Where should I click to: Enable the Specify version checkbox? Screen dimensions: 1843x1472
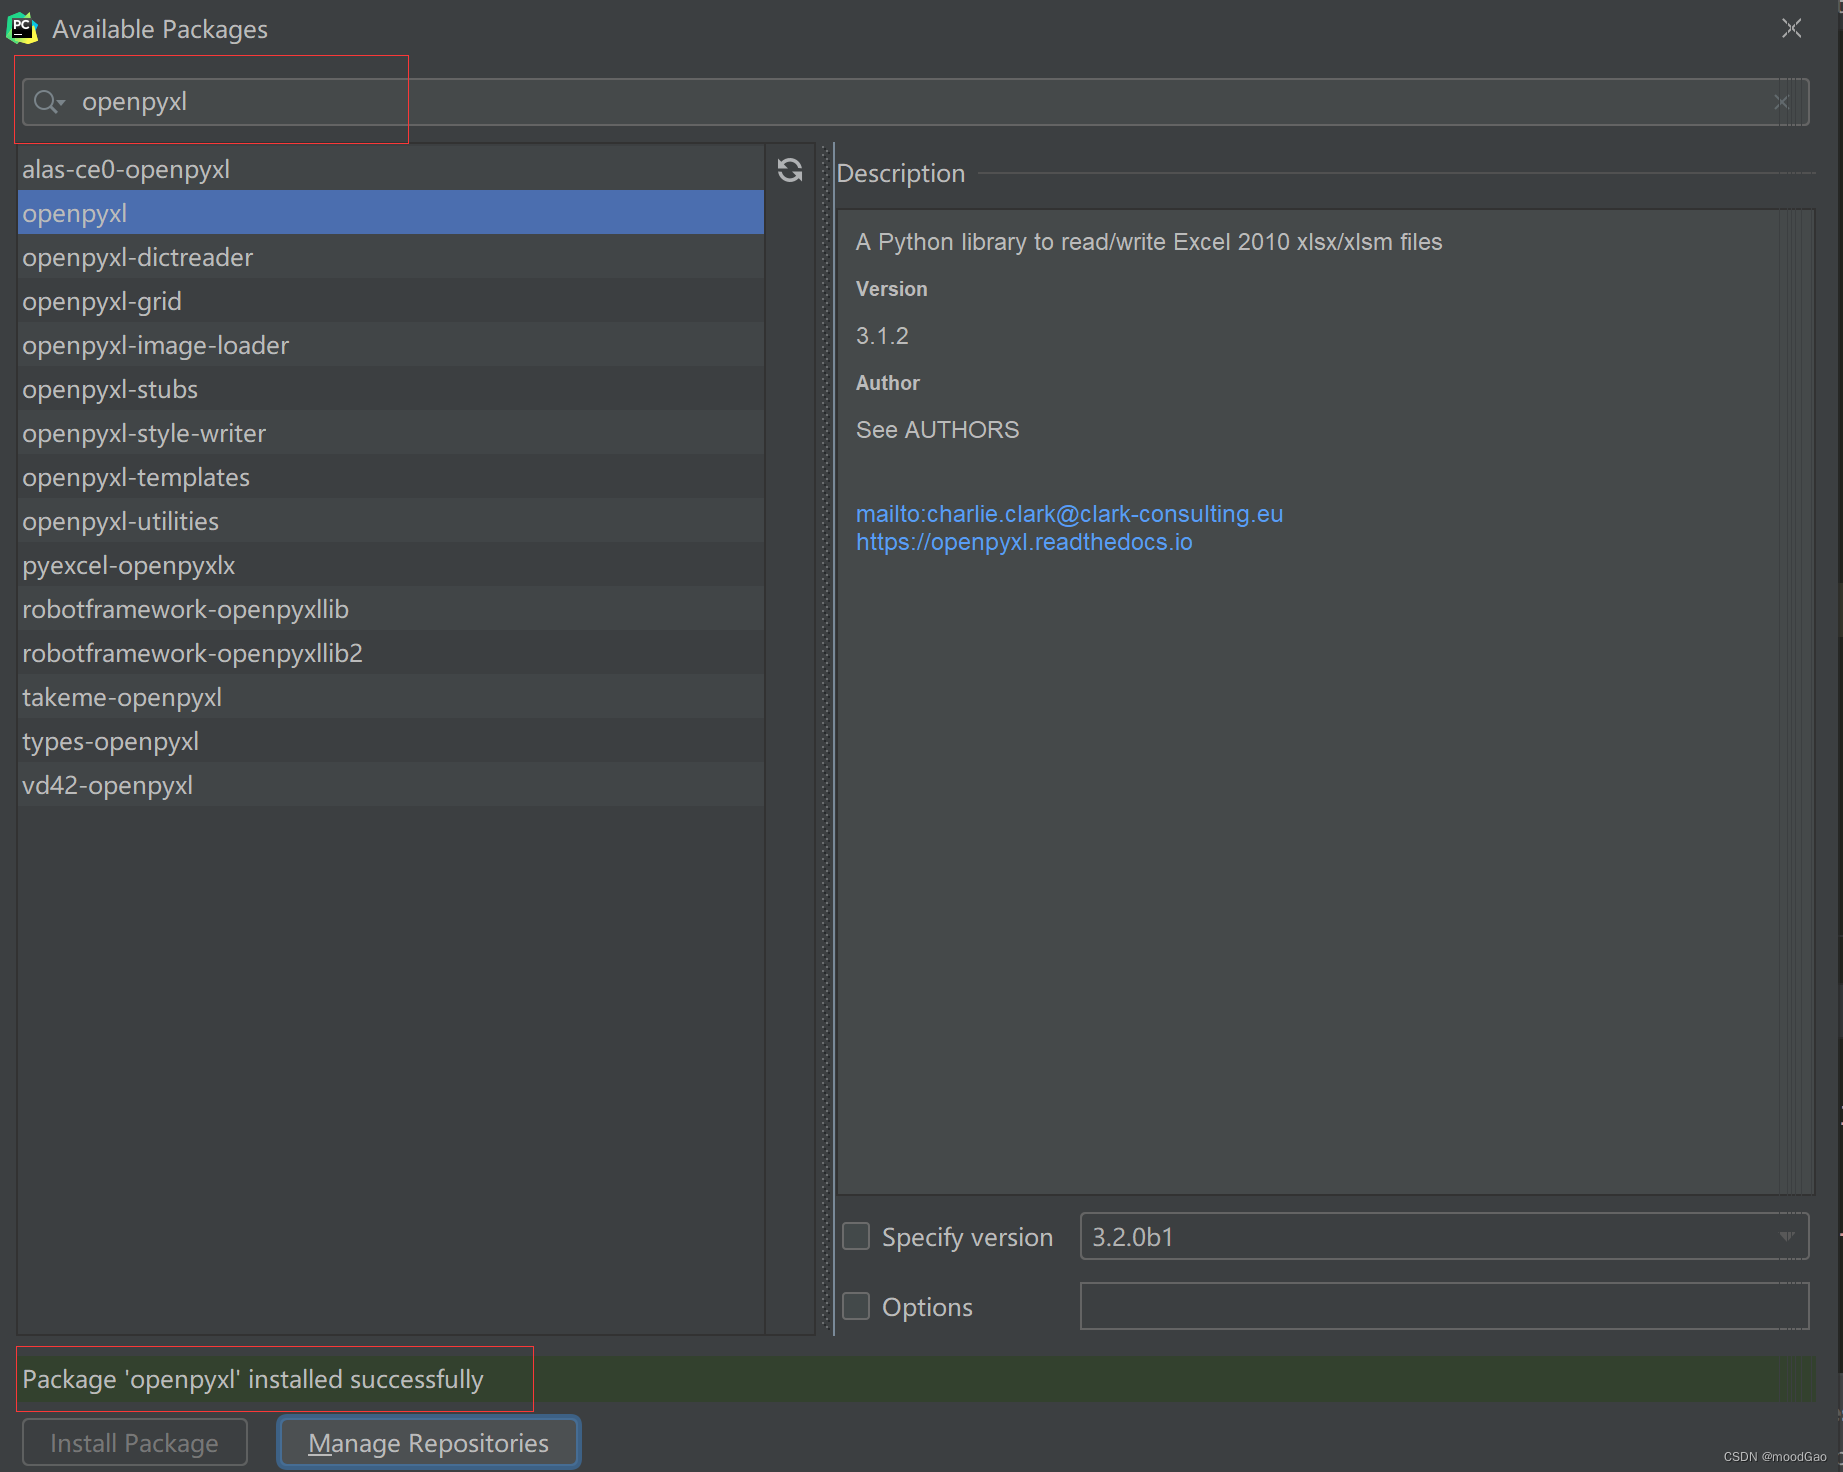[x=856, y=1236]
